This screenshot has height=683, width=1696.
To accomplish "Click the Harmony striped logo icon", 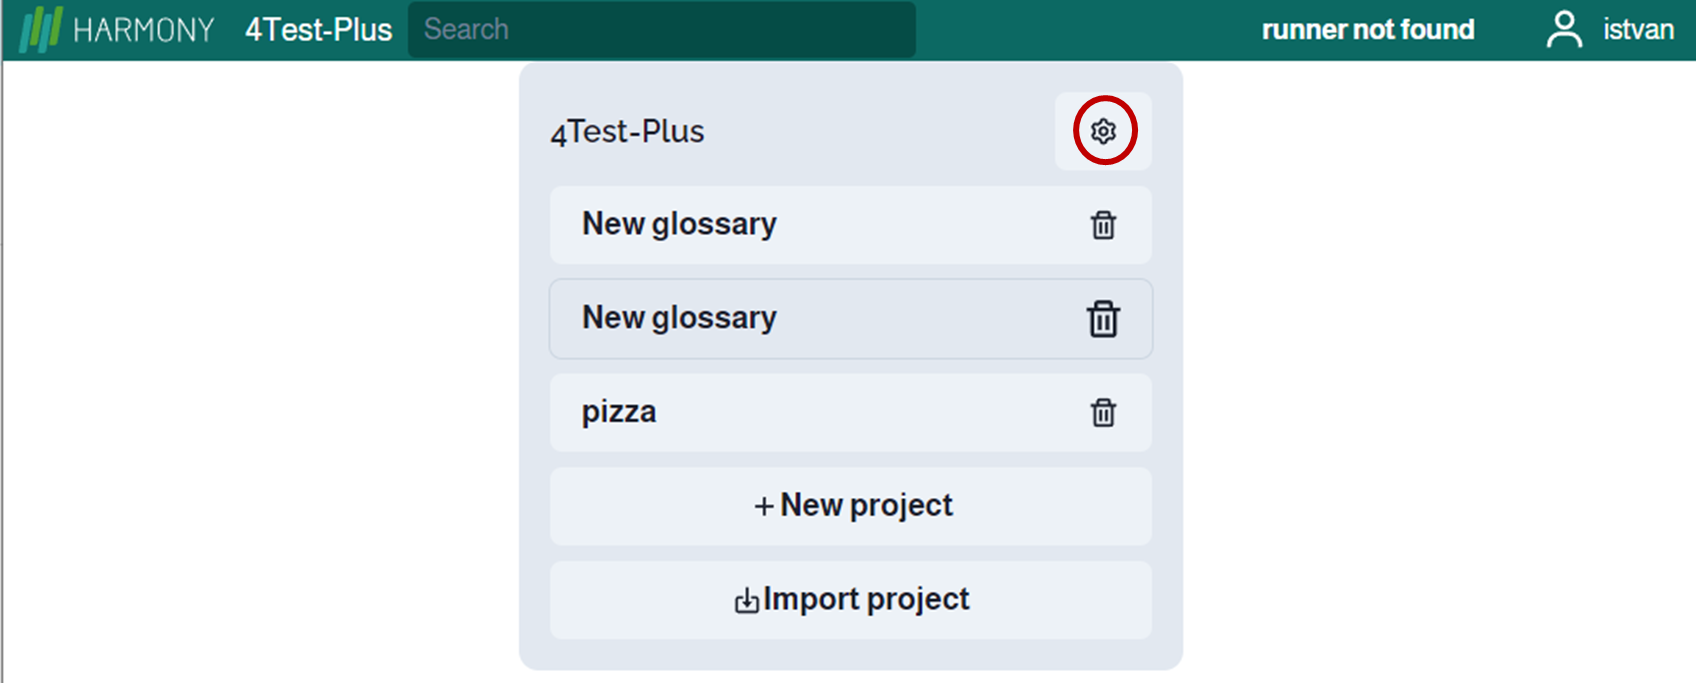I will click(x=41, y=30).
